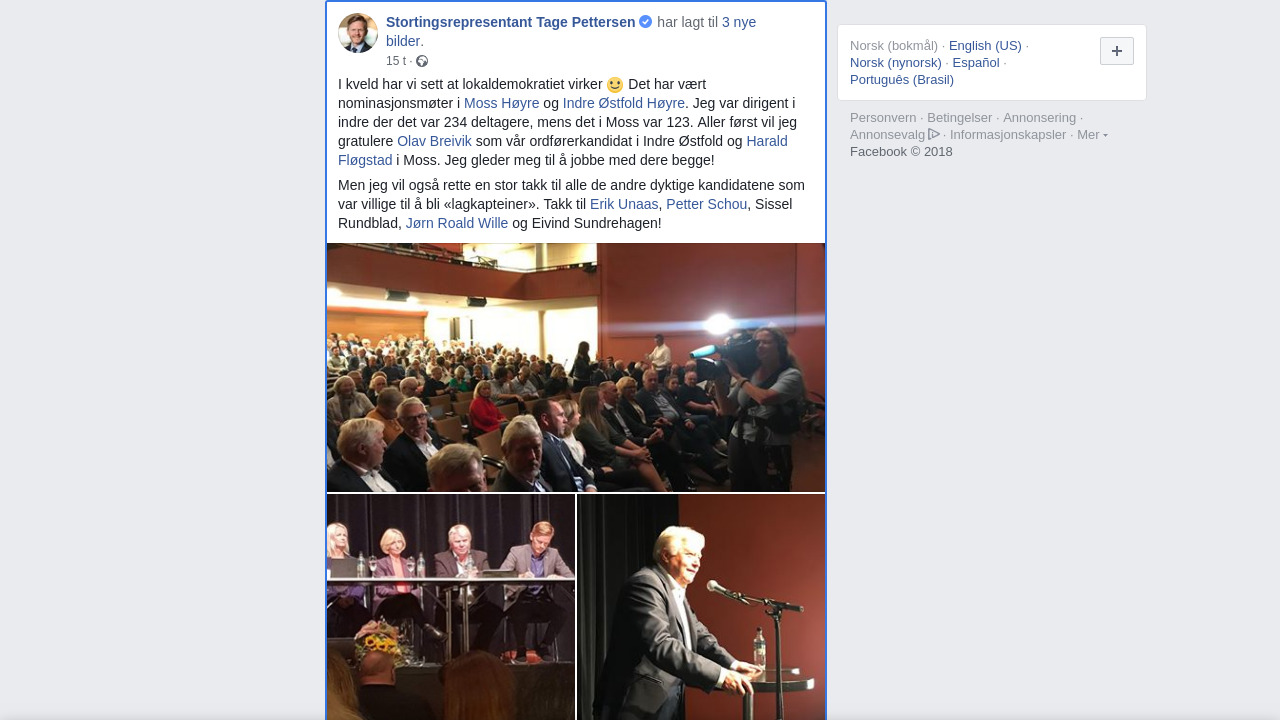The image size is (1280, 720).
Task: Click the smiley emoji in post
Action: click(x=615, y=85)
